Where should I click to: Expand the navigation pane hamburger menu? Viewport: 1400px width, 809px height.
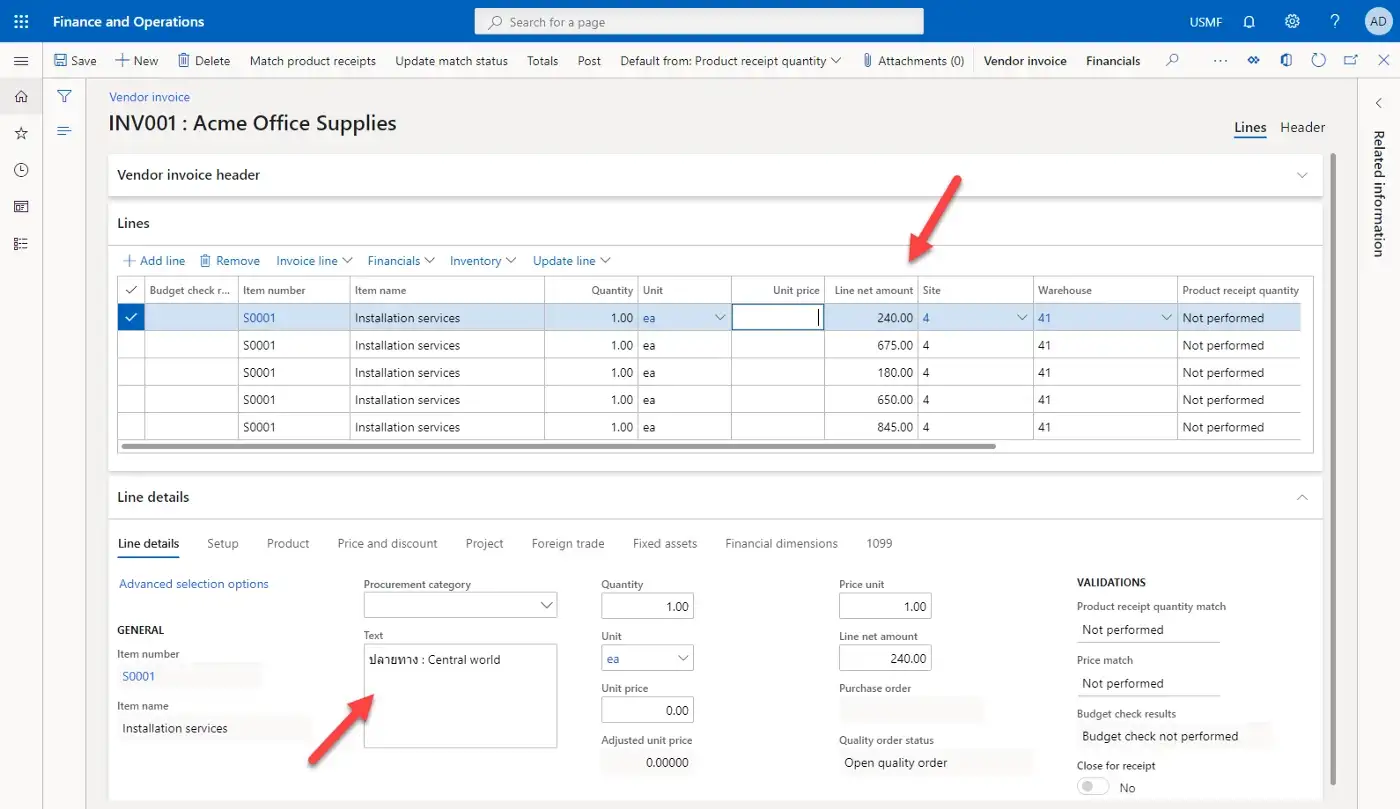(x=21, y=61)
